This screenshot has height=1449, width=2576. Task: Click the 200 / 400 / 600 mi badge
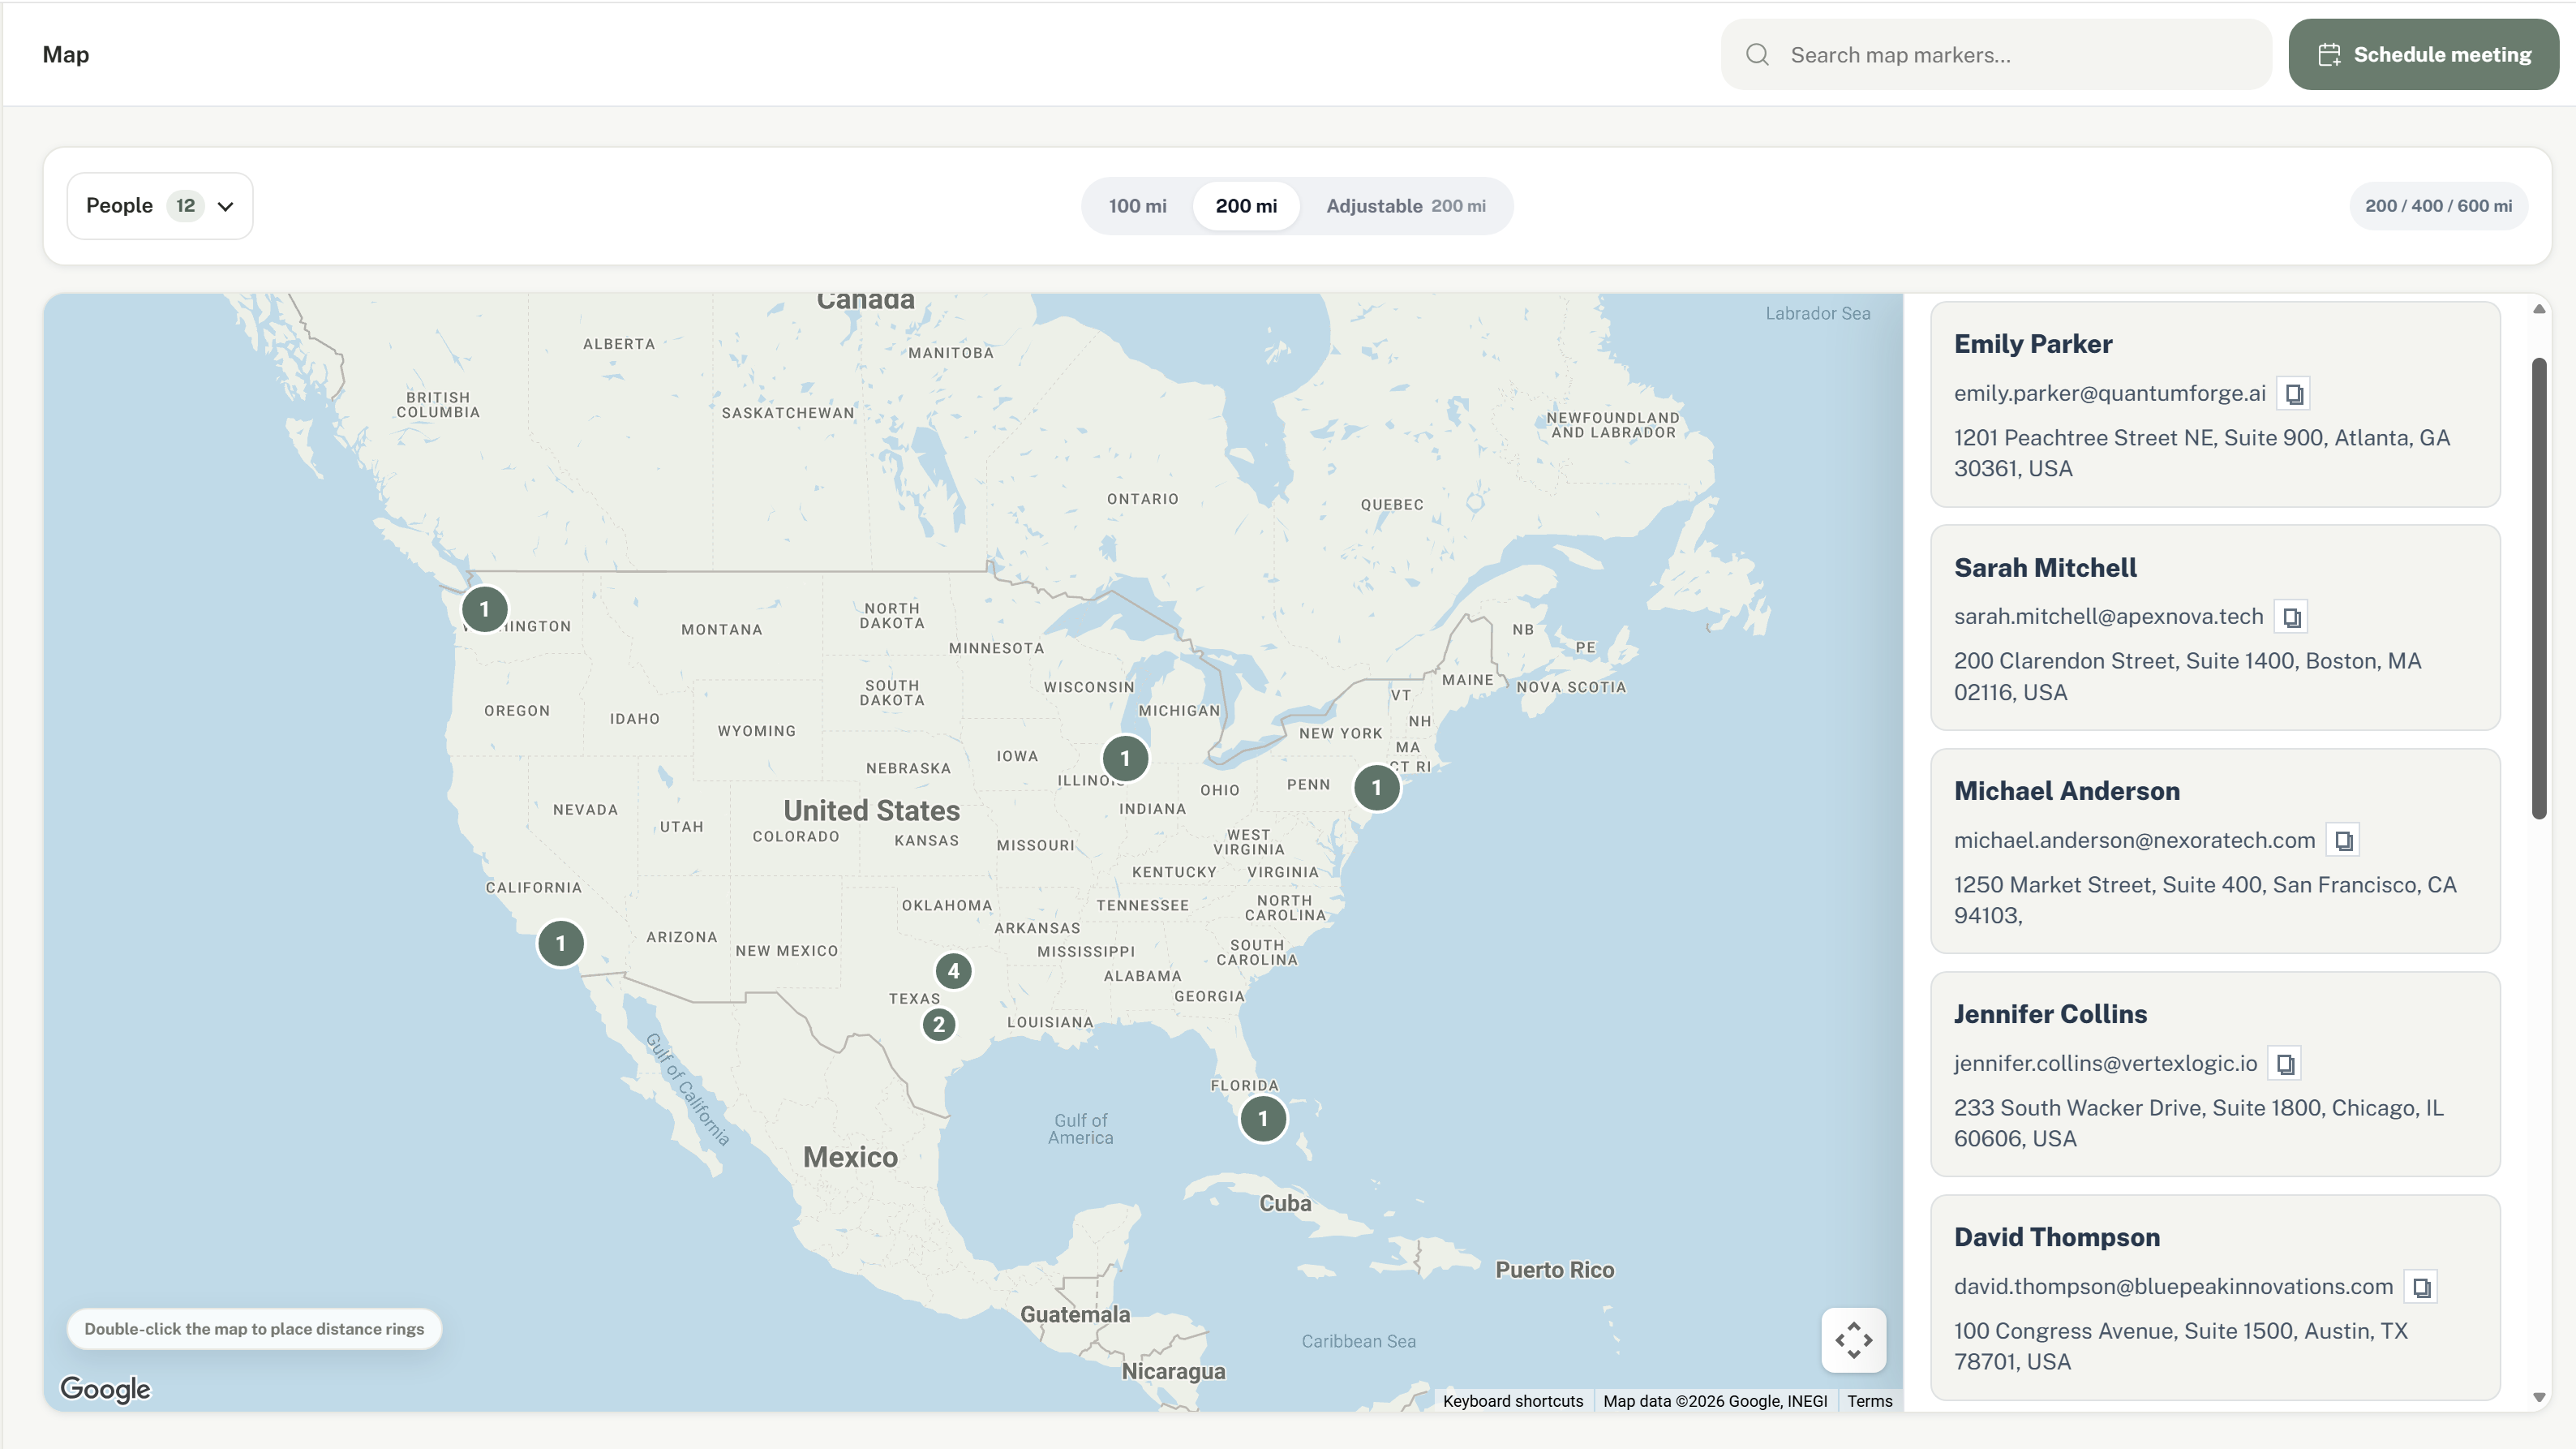pyautogui.click(x=2437, y=206)
